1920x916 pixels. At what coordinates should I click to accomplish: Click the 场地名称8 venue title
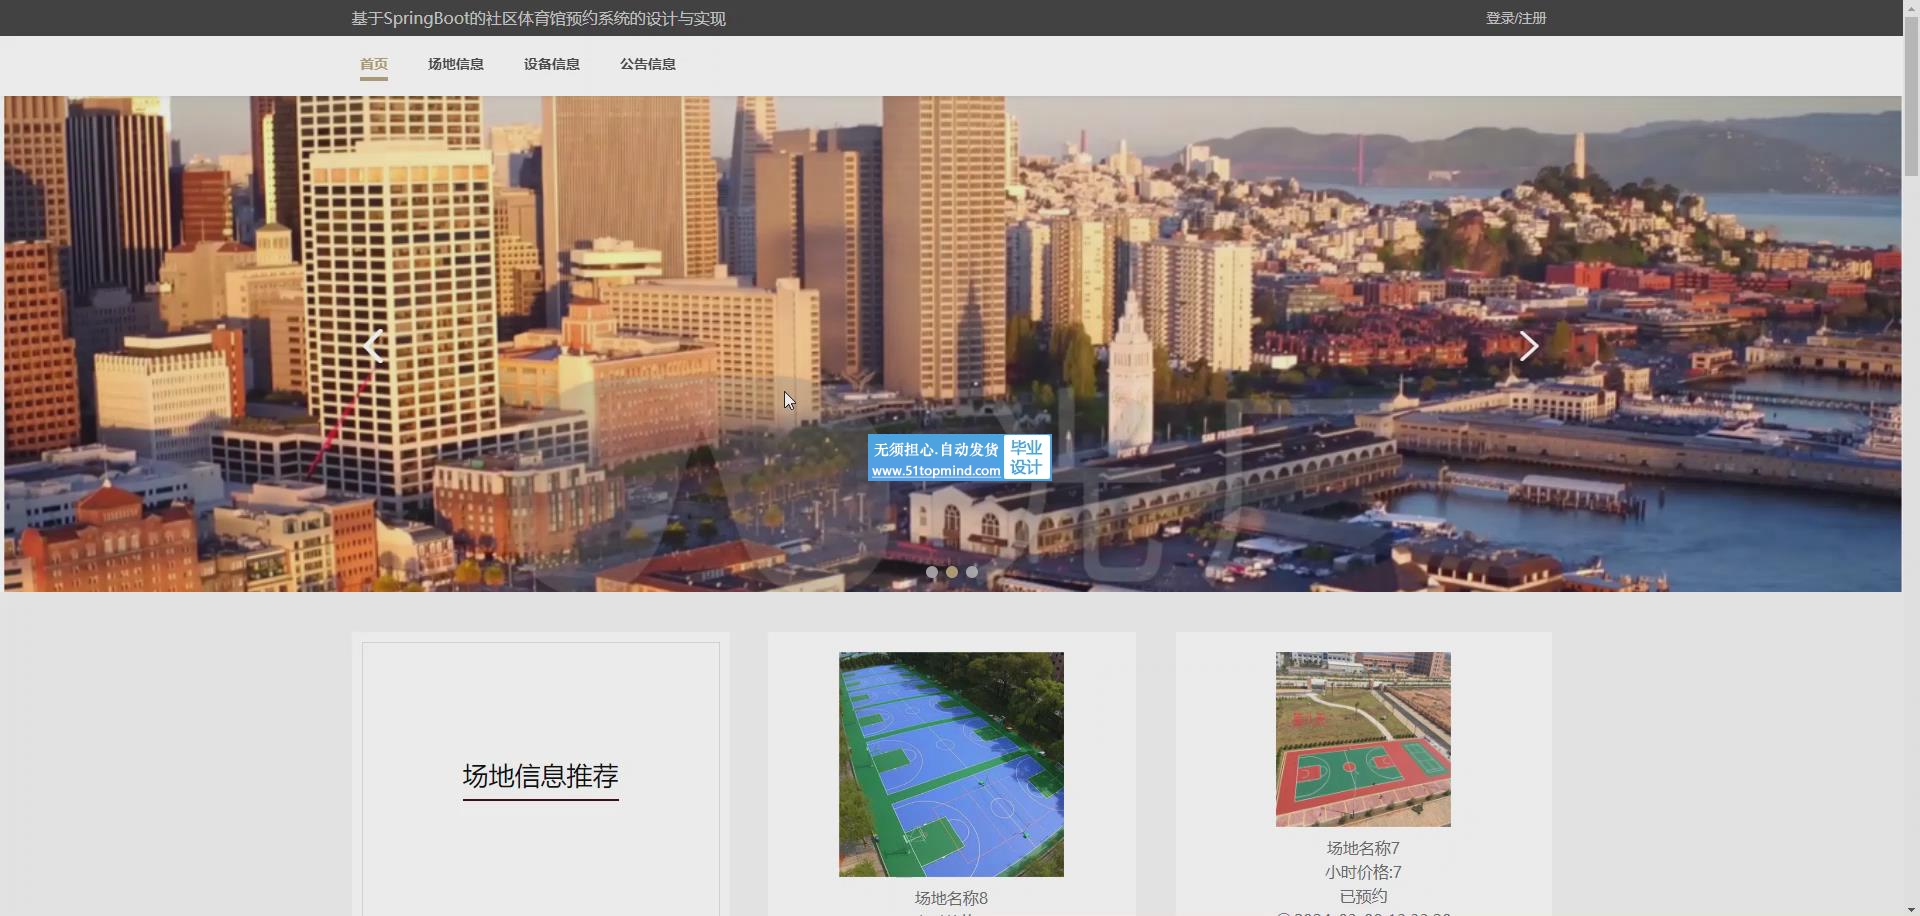(951, 898)
